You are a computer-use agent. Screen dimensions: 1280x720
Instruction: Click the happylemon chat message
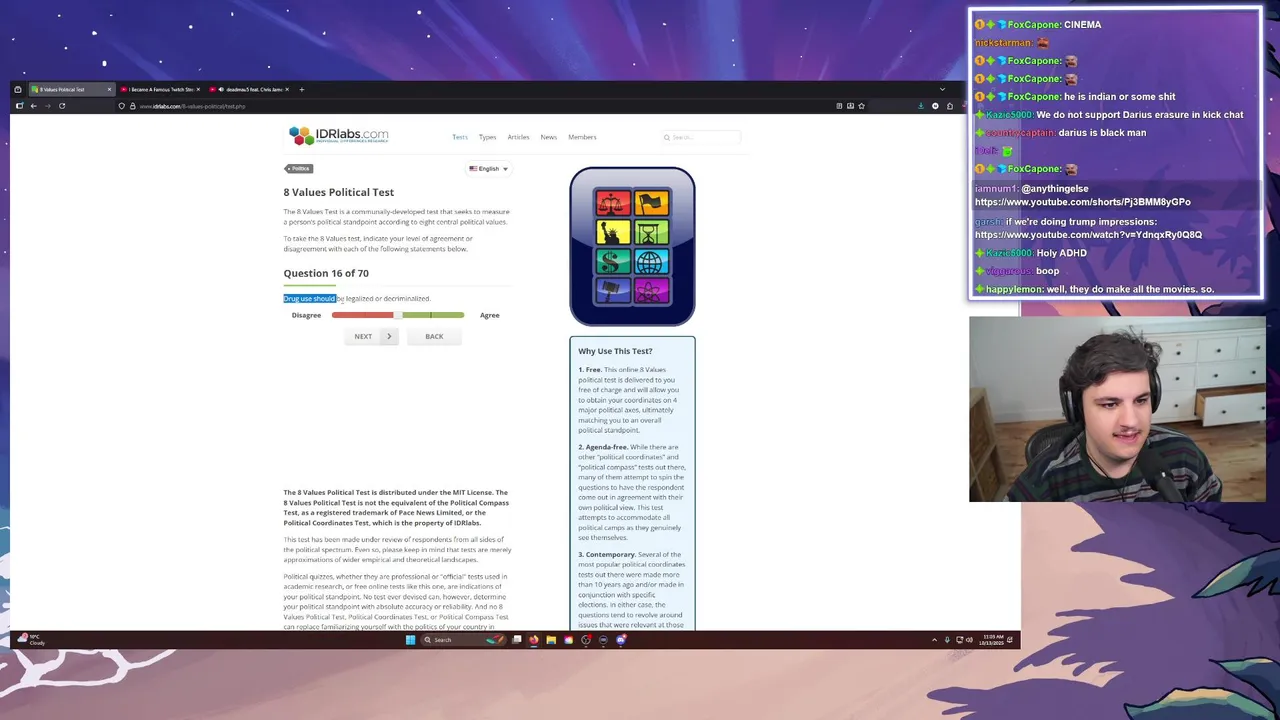pos(1095,289)
